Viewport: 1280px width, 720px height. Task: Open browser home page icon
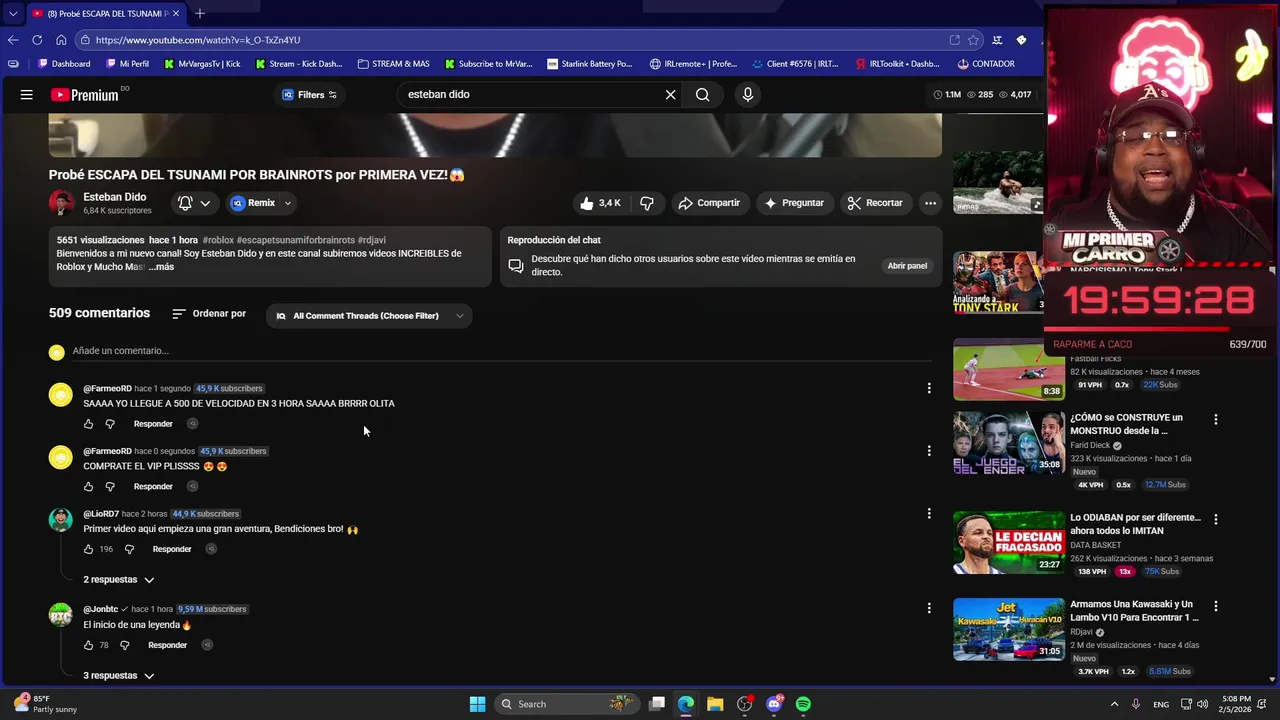tap(61, 40)
